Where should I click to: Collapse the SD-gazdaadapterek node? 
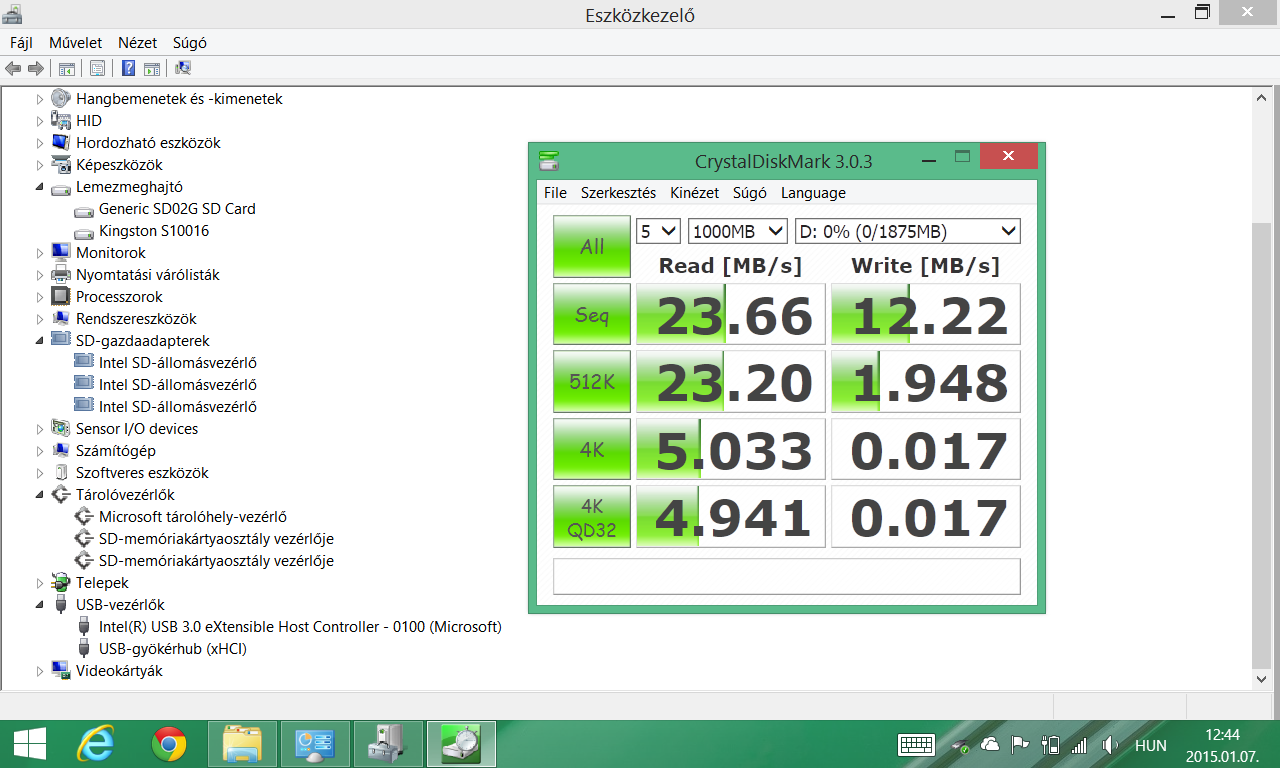click(x=40, y=341)
